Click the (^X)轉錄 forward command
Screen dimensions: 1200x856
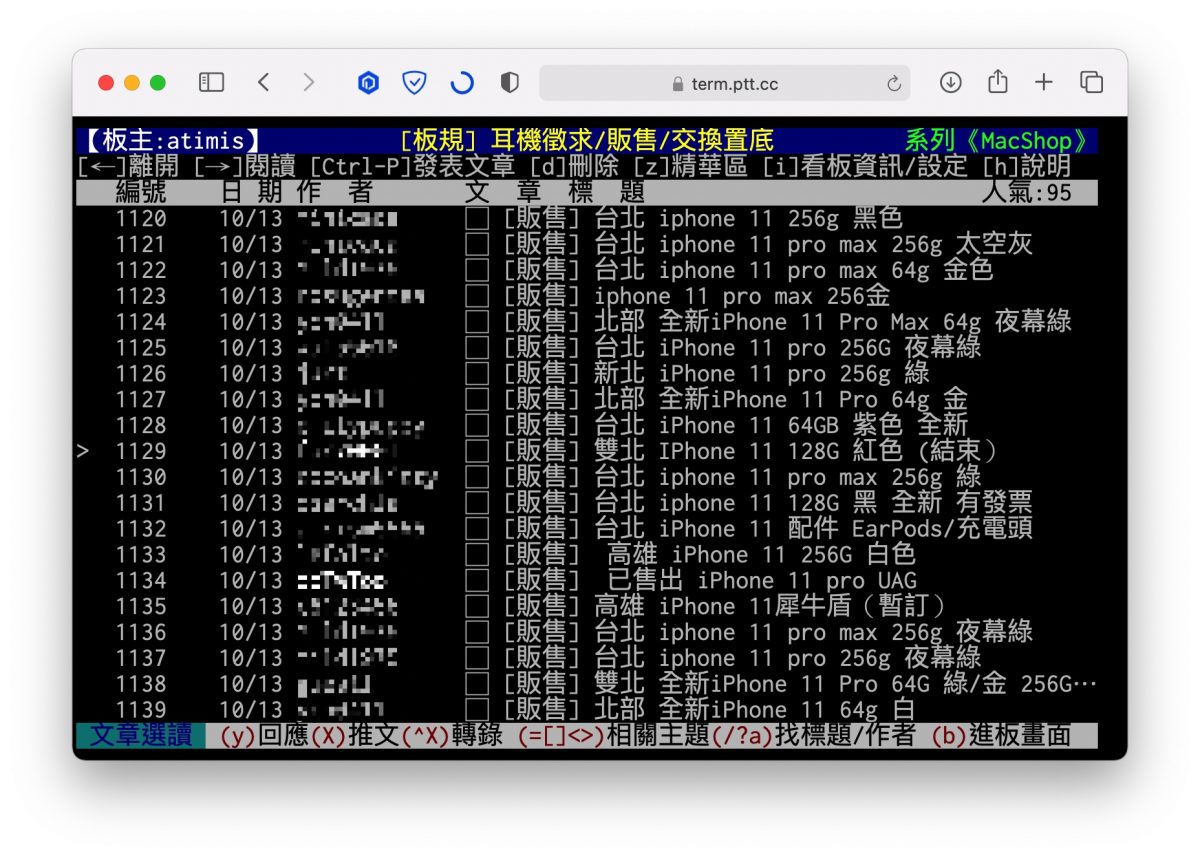pos(451,736)
